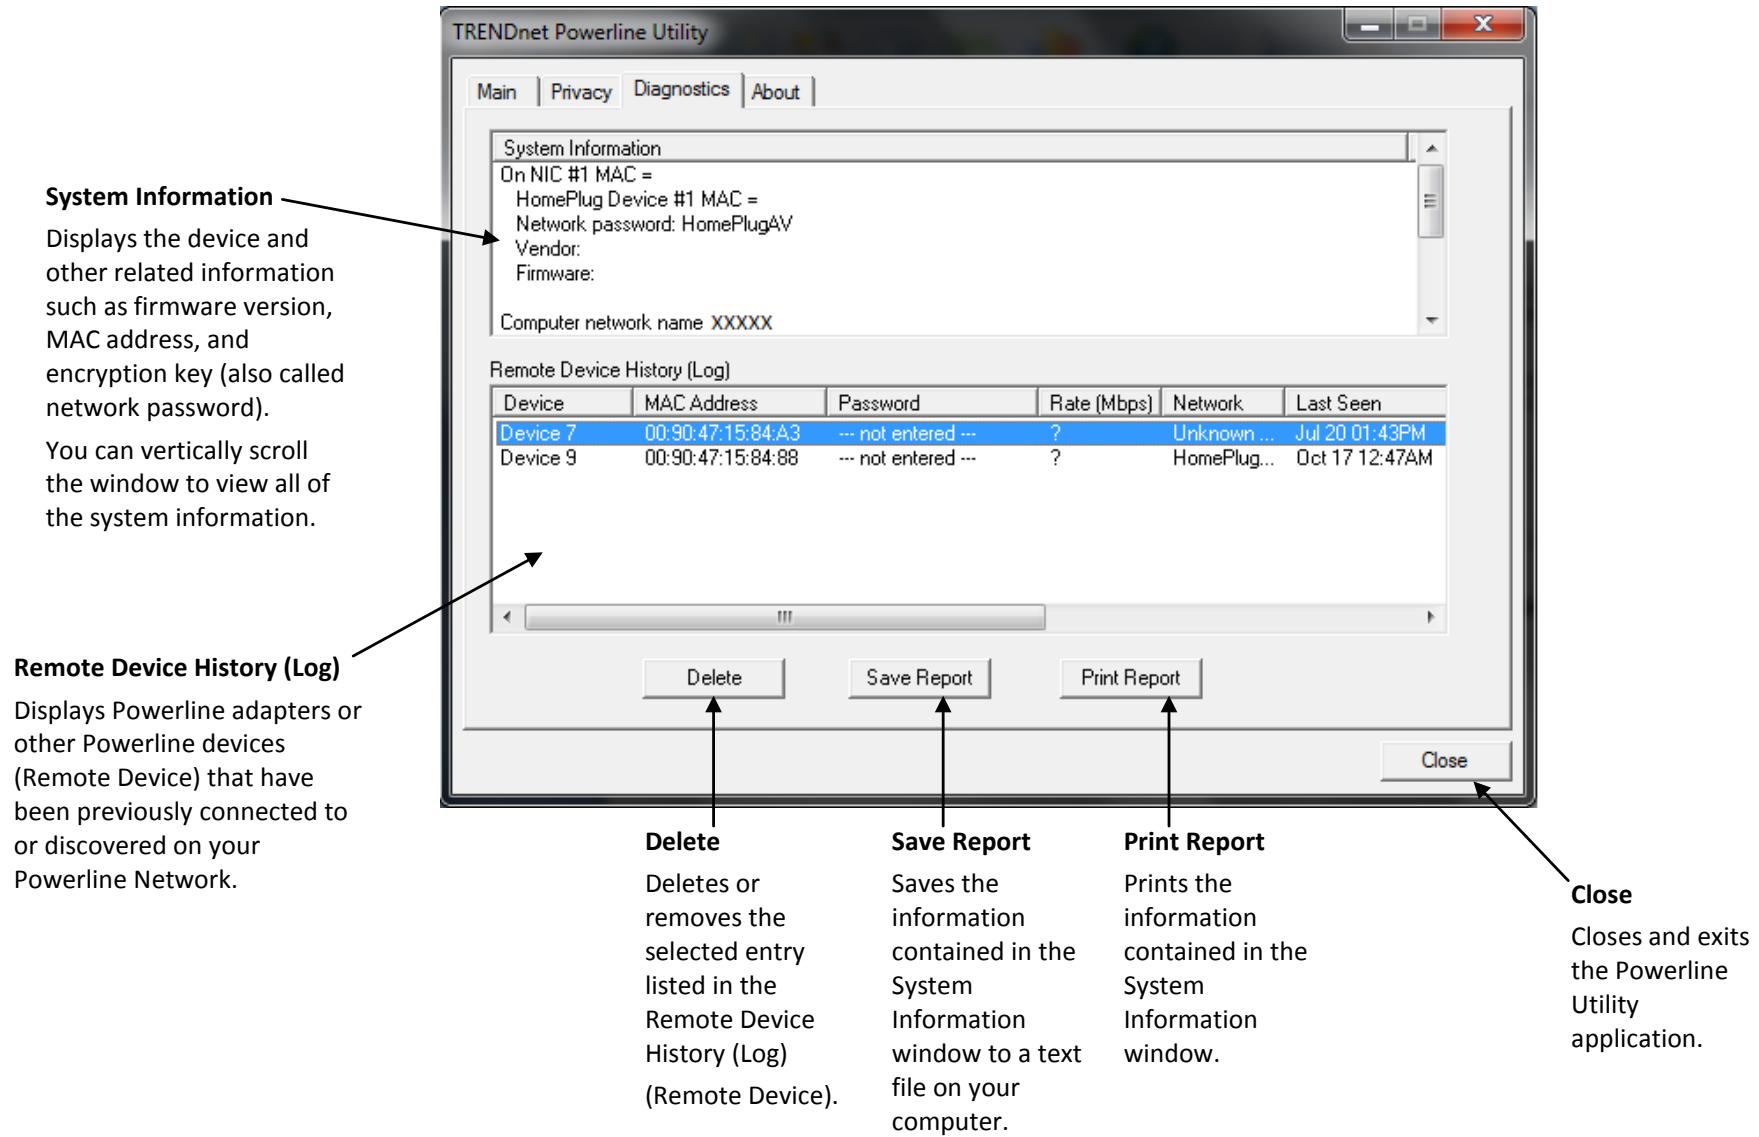Screen dimensions: 1759x1137
Task: Click the HomePlug... network cell
Action: 1222,458
